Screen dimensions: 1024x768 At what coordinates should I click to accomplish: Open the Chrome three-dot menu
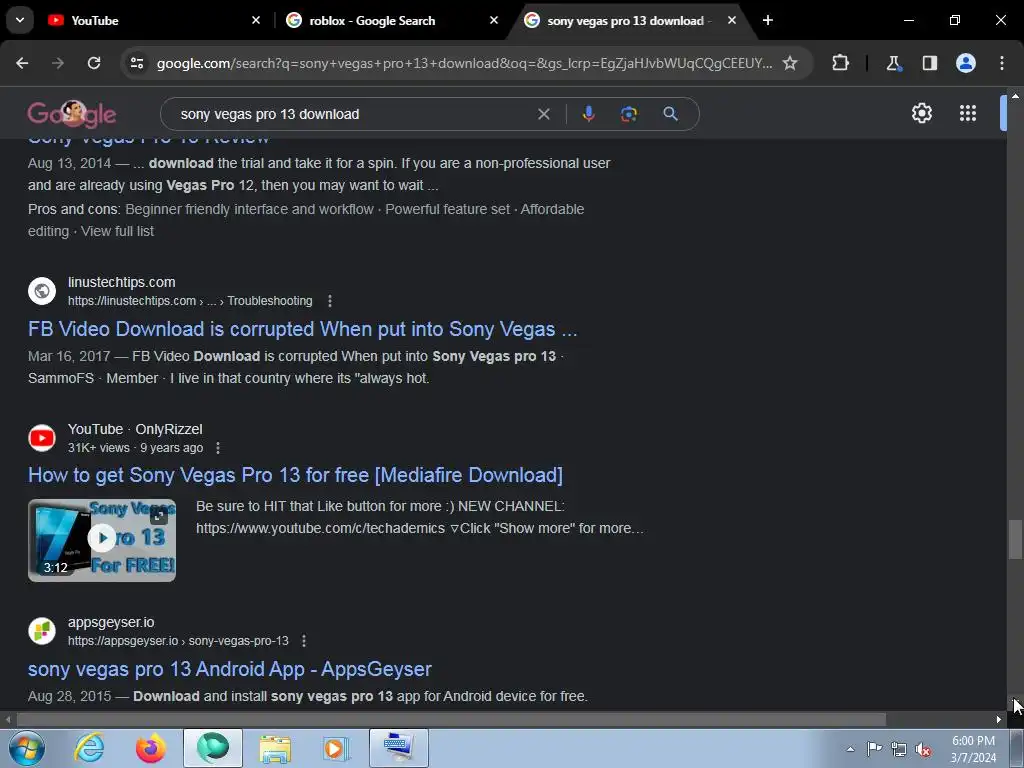[x=1002, y=63]
